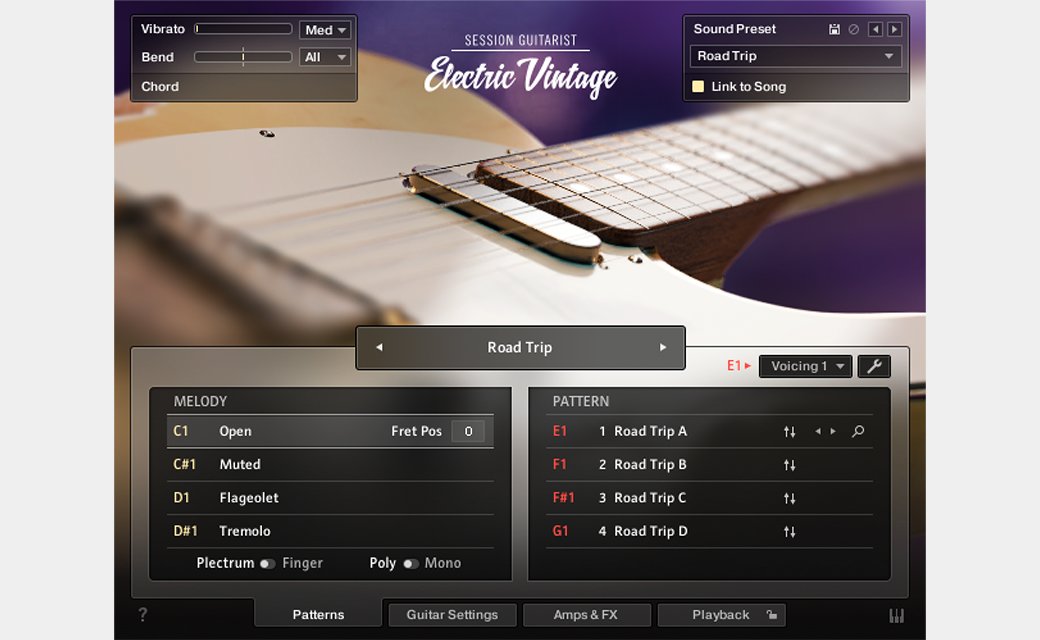Select the D1 Flageolet melody articulation
This screenshot has width=1040, height=640.
point(330,497)
